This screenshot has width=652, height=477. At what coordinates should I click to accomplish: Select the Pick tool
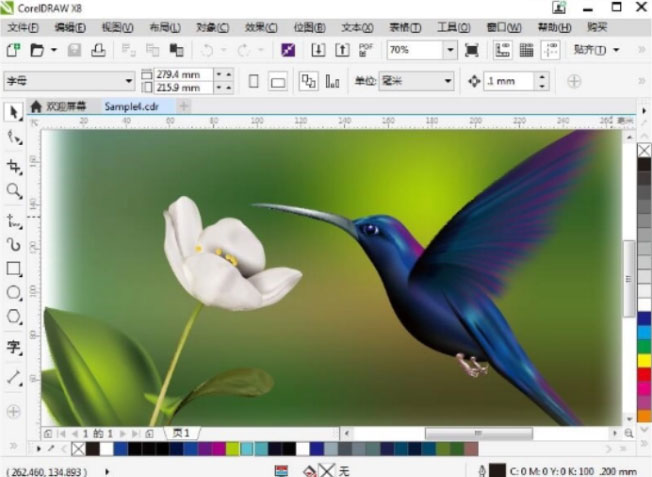[14, 113]
